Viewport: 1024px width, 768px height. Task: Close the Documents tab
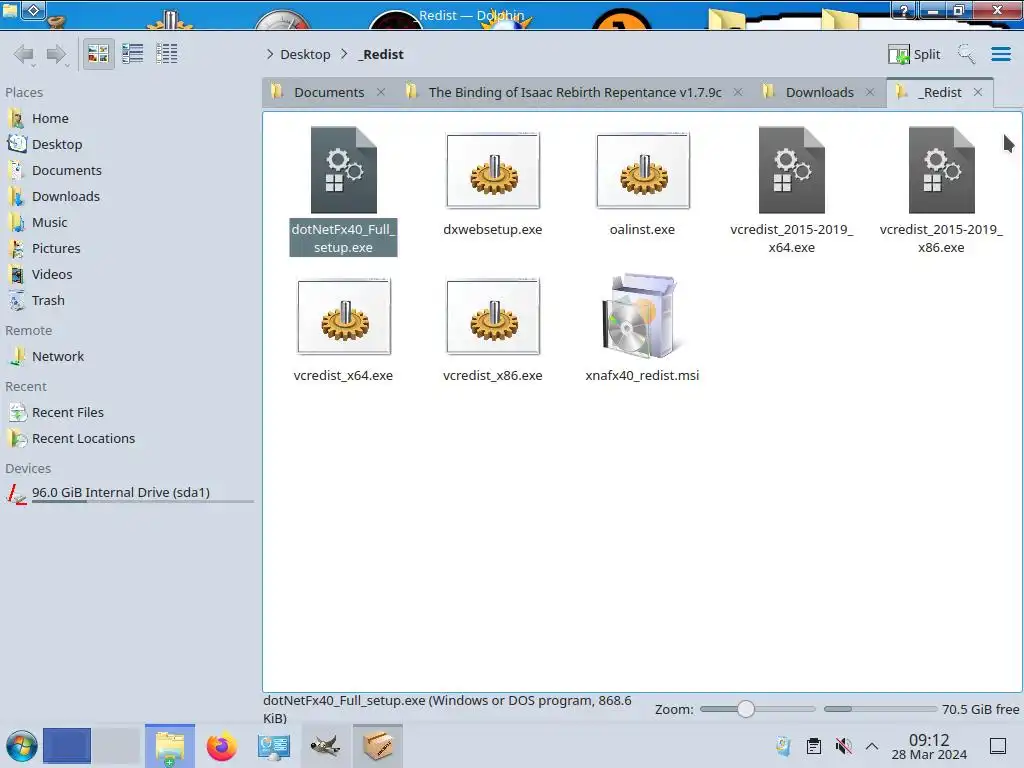[381, 92]
